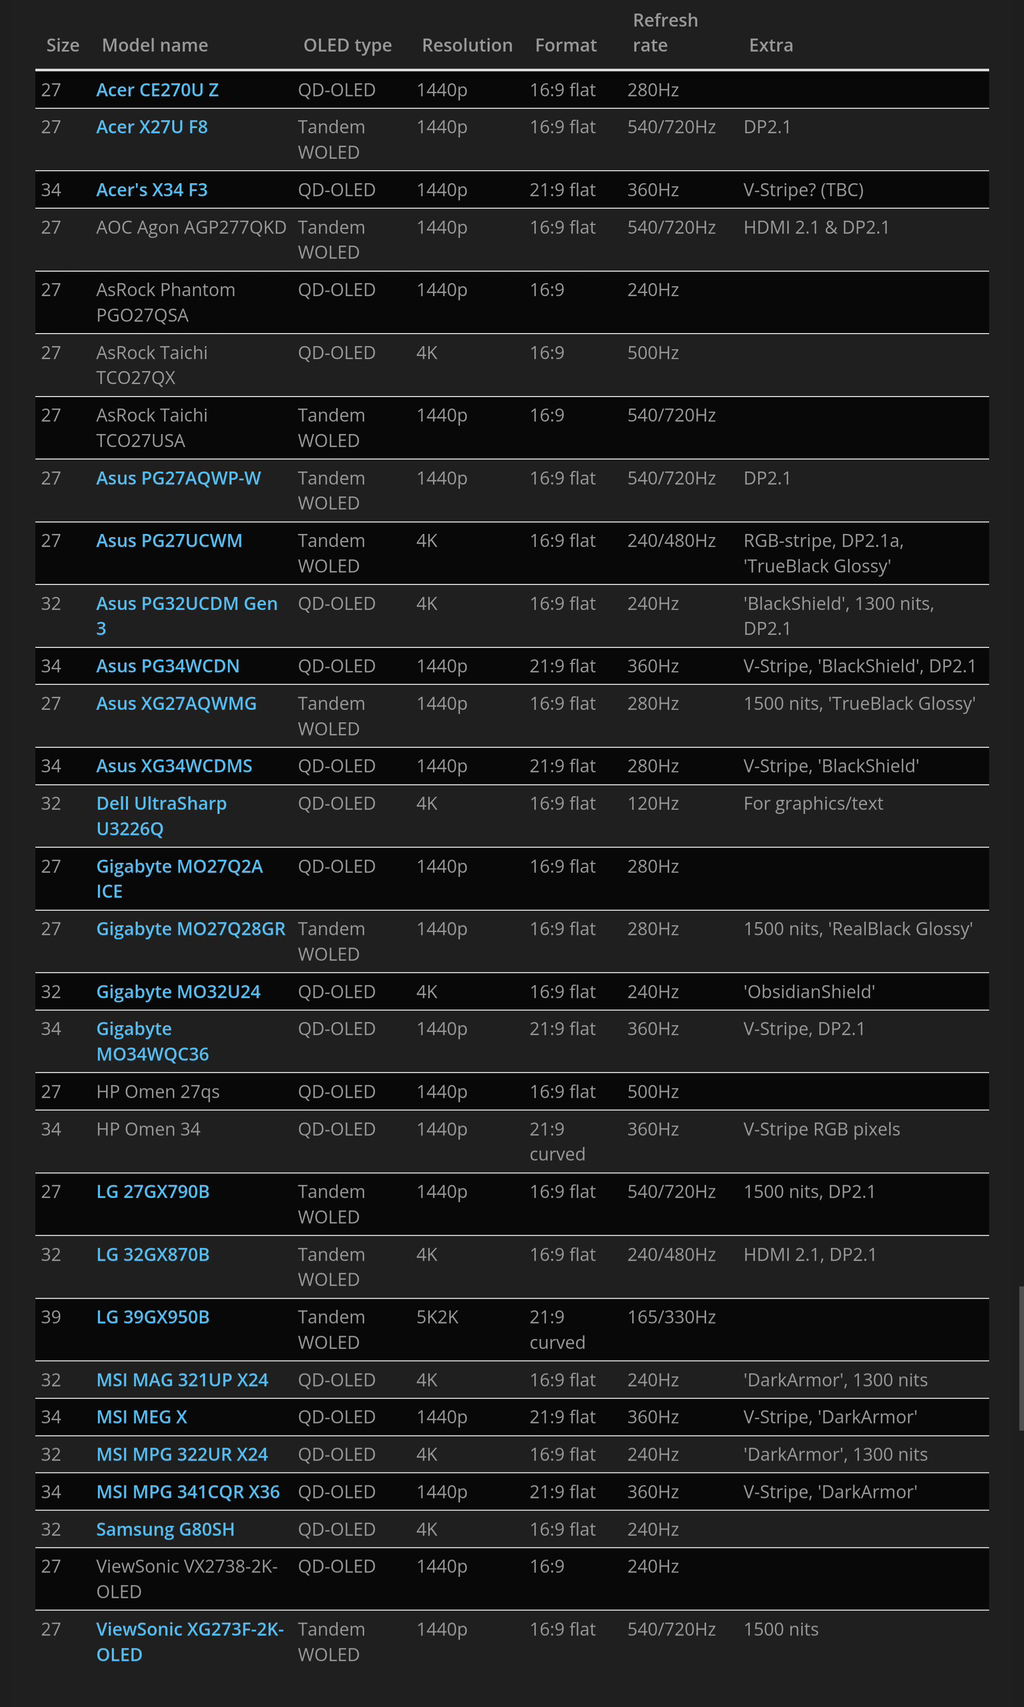Visit the Asus XG27AQWMG link
This screenshot has height=1707, width=1024.
176,704
